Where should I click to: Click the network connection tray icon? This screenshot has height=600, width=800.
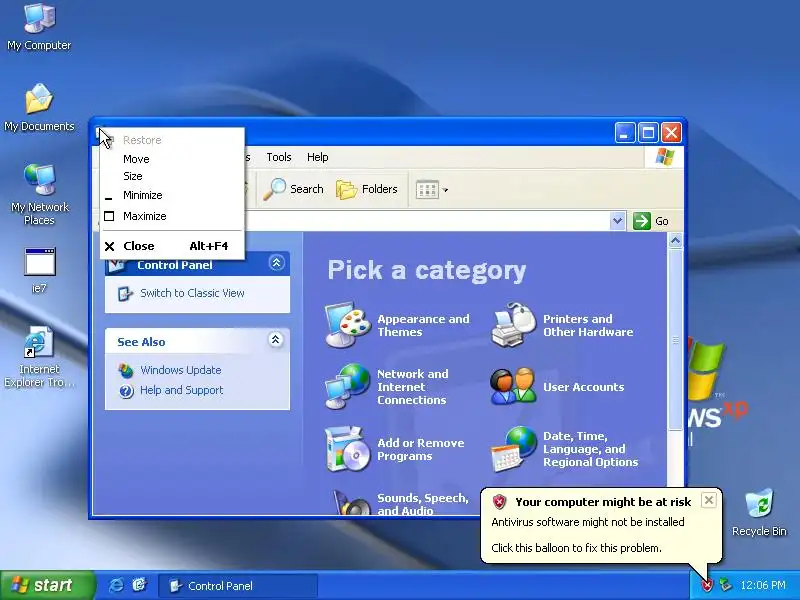click(725, 585)
